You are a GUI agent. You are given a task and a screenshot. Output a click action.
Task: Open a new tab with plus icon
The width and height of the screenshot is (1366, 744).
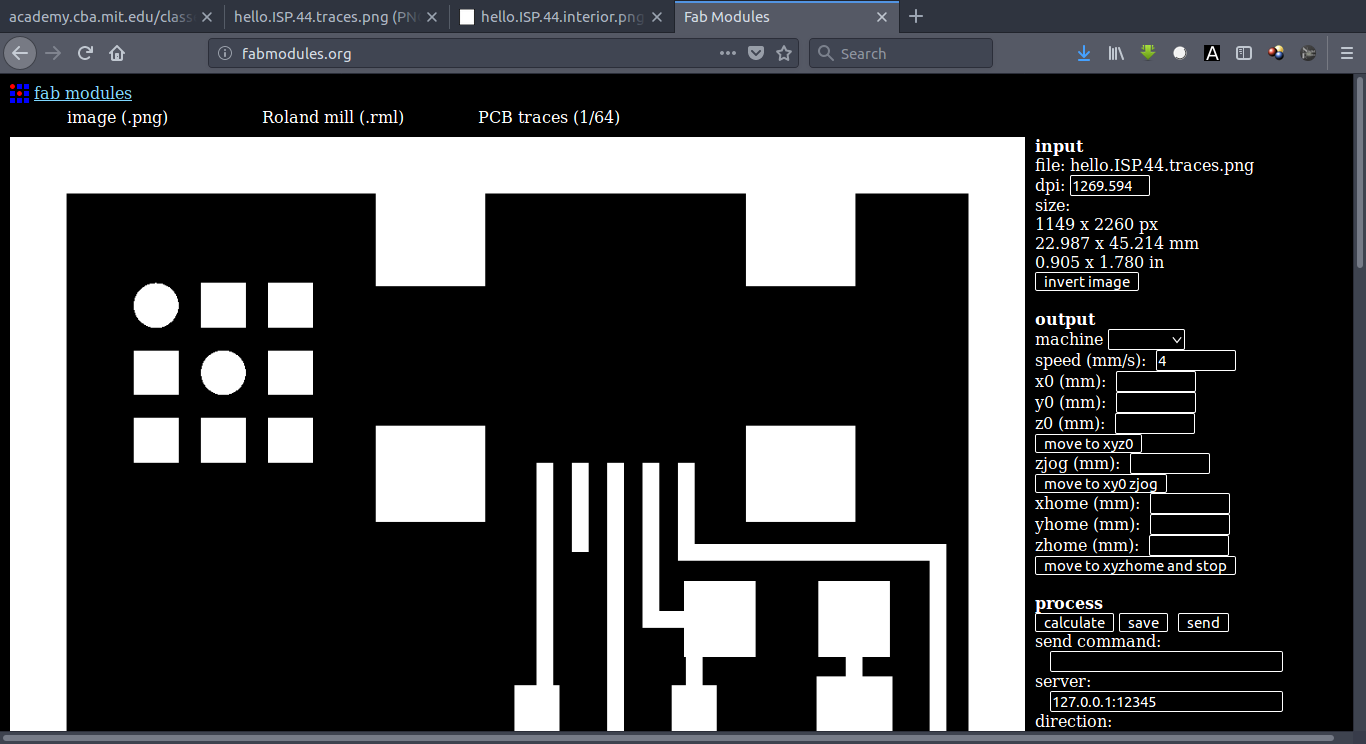(x=916, y=16)
